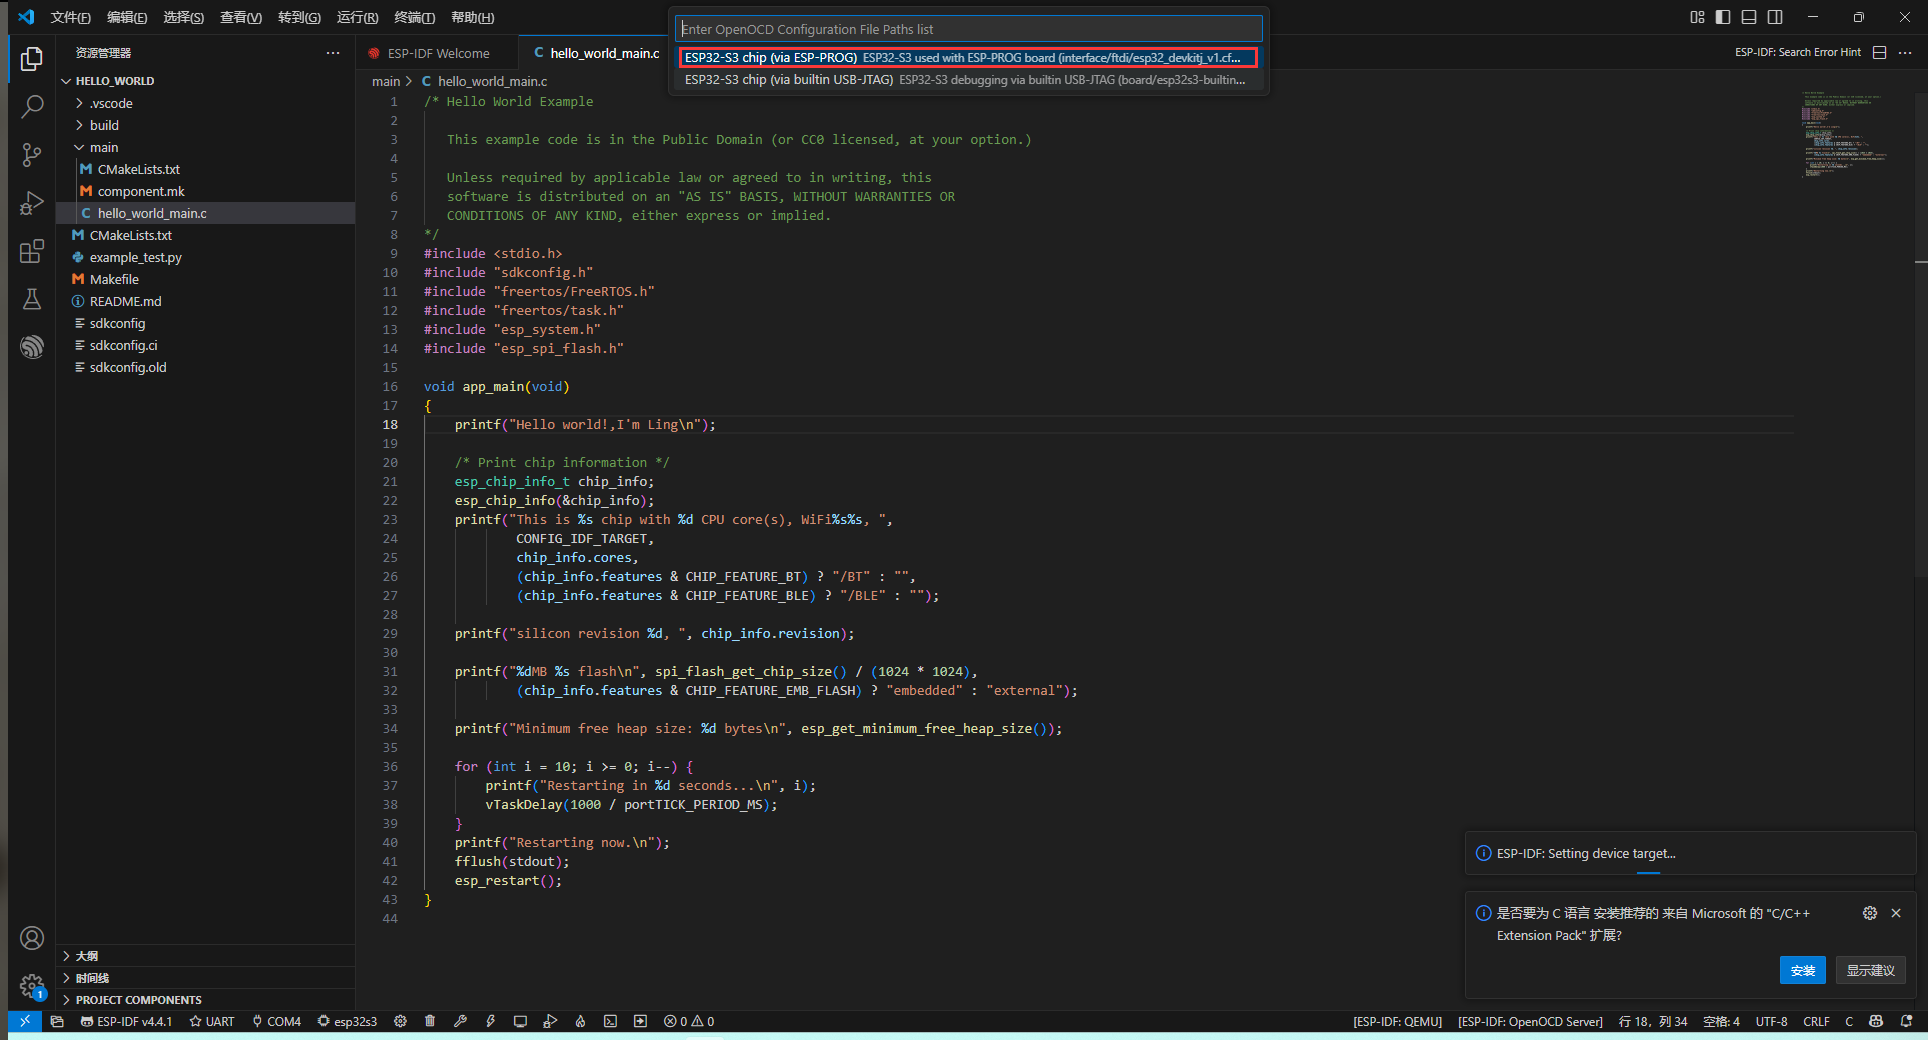The width and height of the screenshot is (1928, 1040).
Task: Change device target esp32s3 in status bar
Action: pos(347,1021)
